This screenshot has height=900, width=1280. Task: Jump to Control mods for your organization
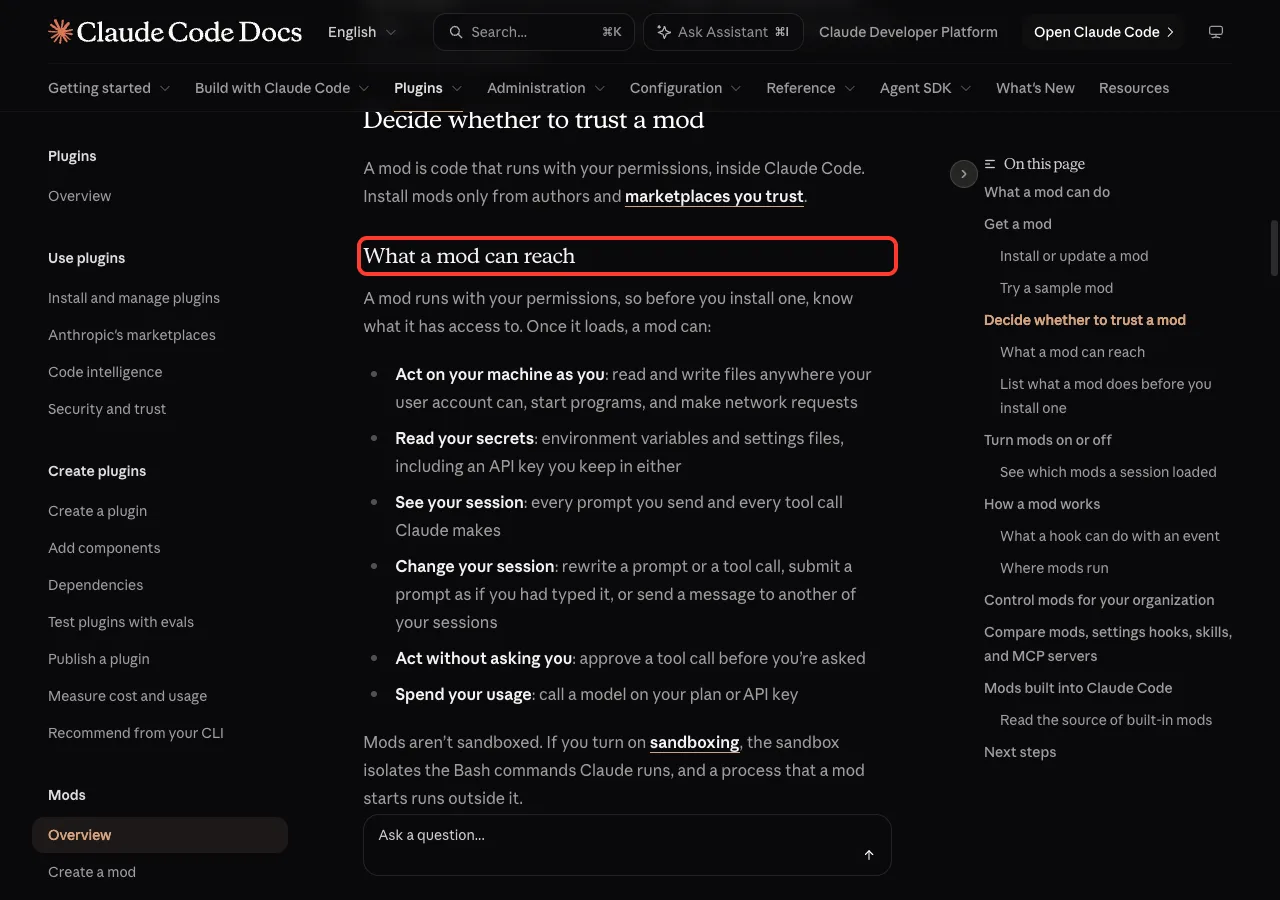point(1099,600)
